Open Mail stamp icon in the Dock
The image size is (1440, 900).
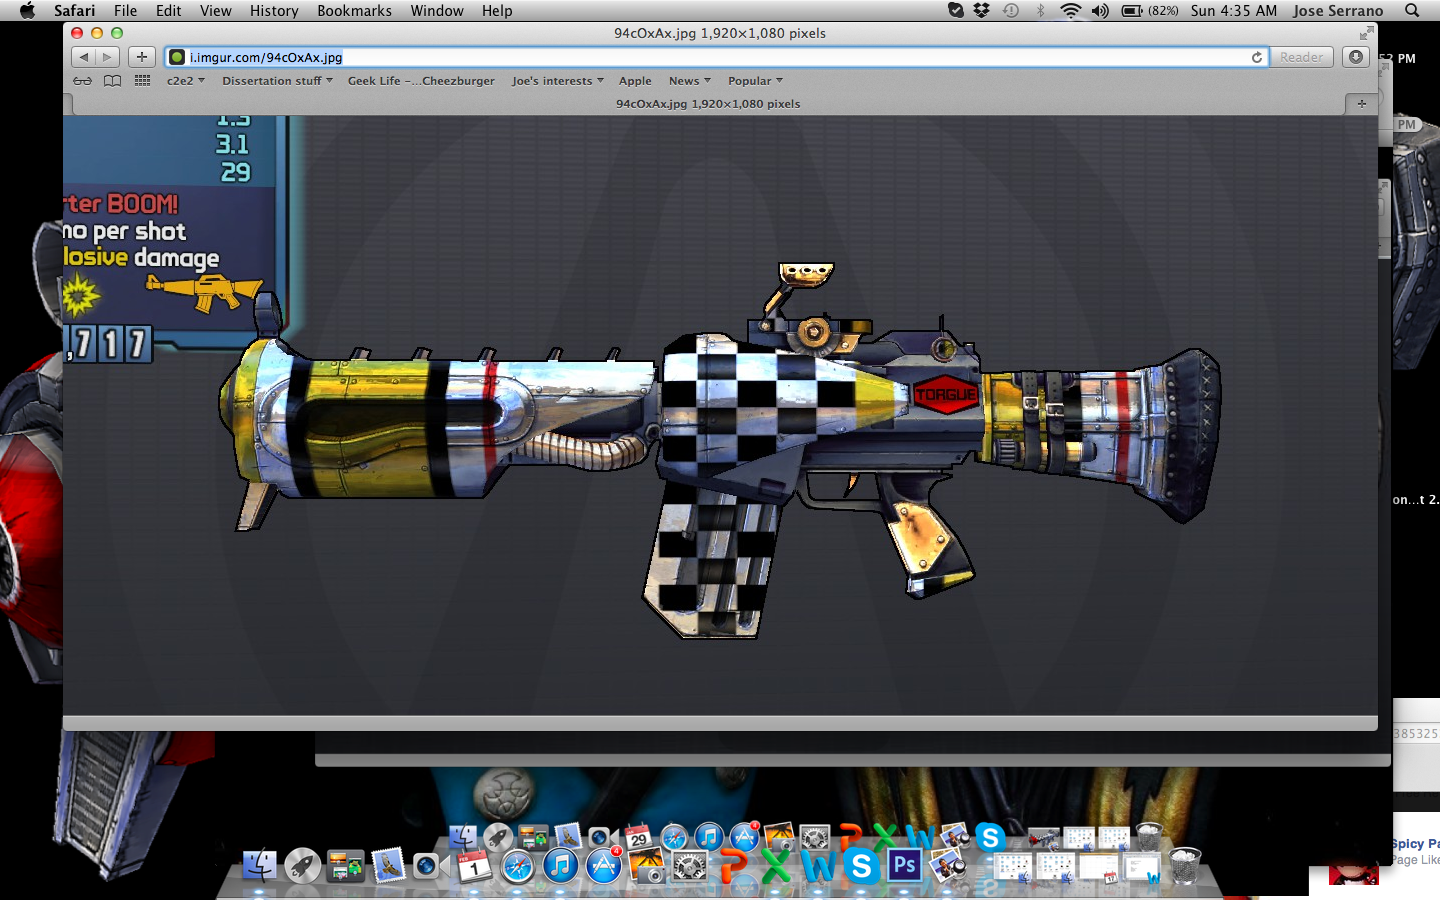pos(389,865)
